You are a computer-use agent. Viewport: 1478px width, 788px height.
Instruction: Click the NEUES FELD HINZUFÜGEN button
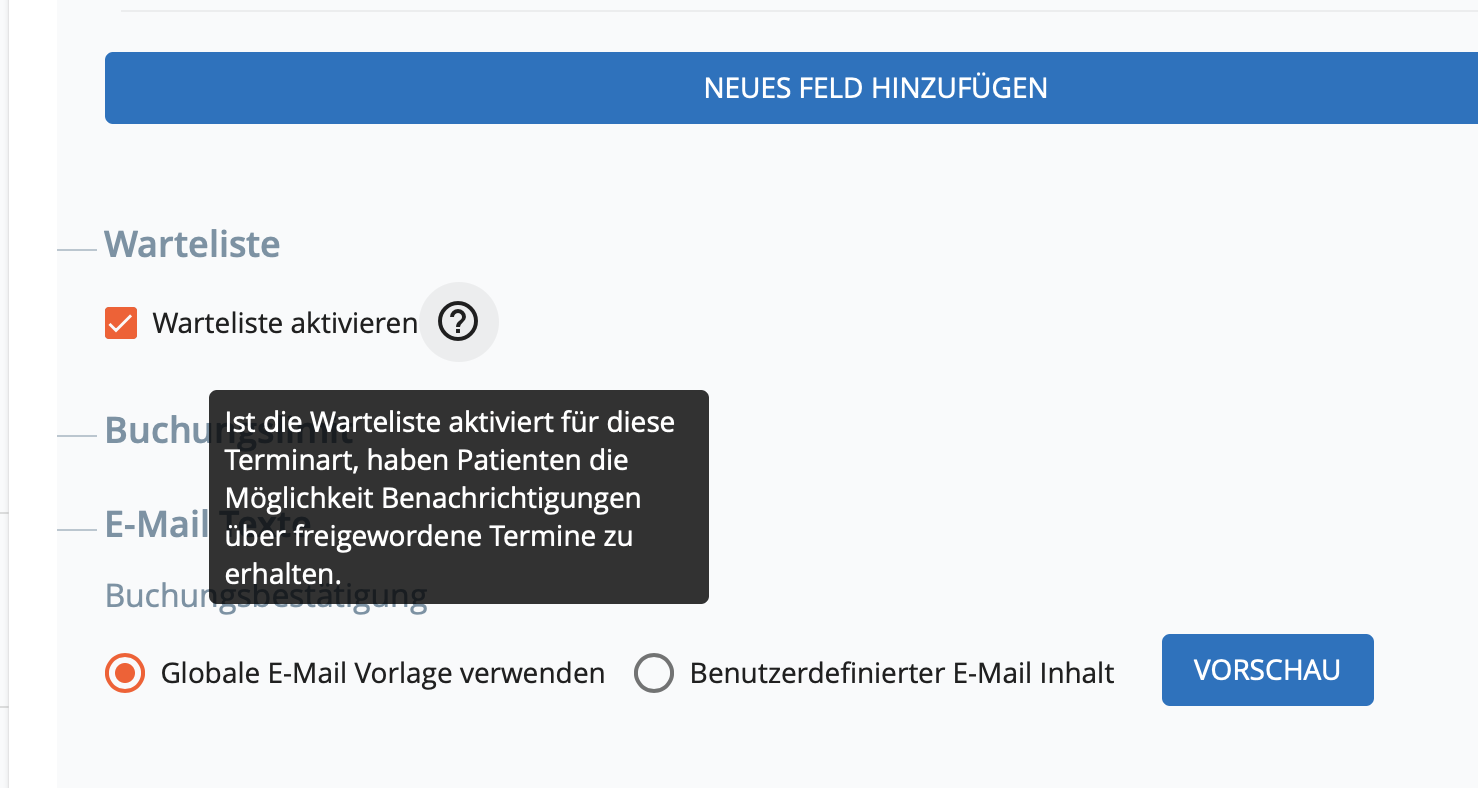(x=791, y=88)
